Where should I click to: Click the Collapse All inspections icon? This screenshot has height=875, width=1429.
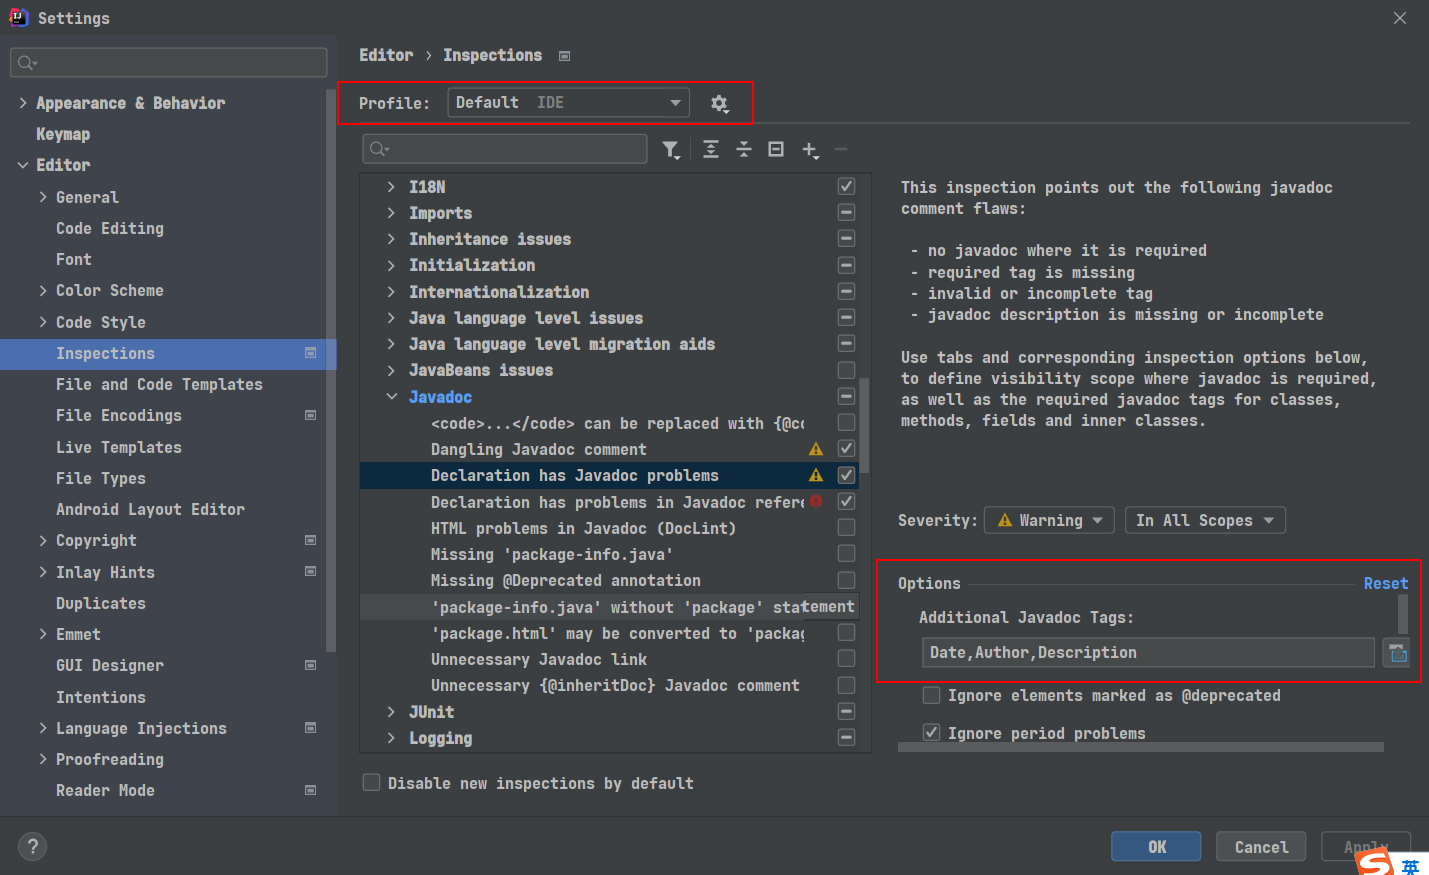(x=744, y=149)
